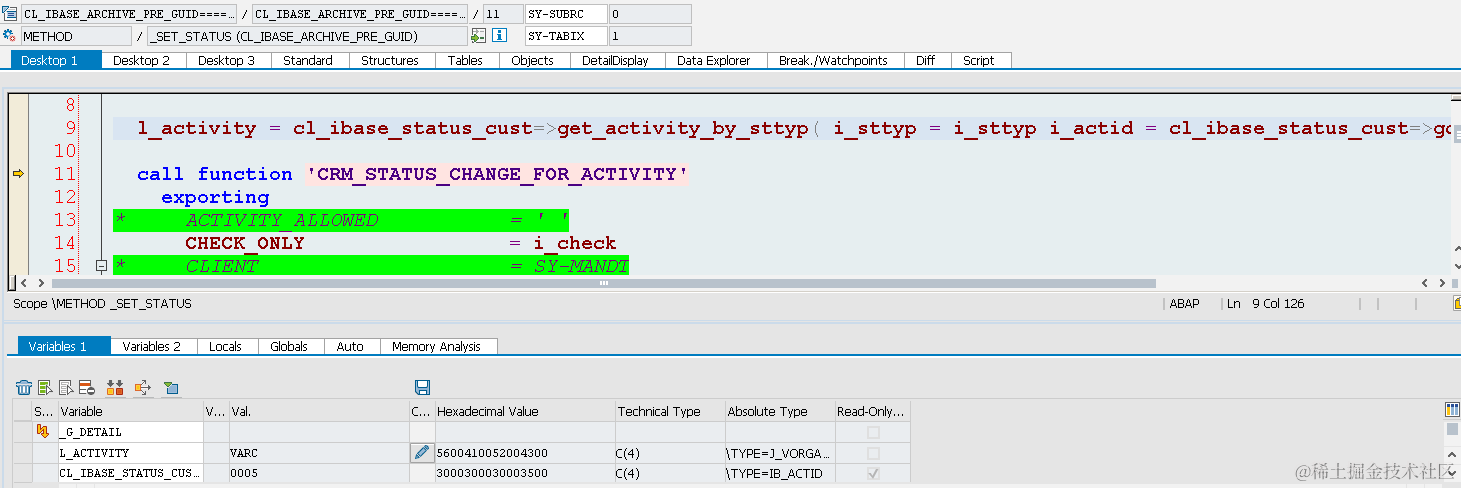Image resolution: width=1461 pixels, height=488 pixels.
Task: Toggle the read-only checkbox for _G_DETAIL row
Action: (873, 432)
